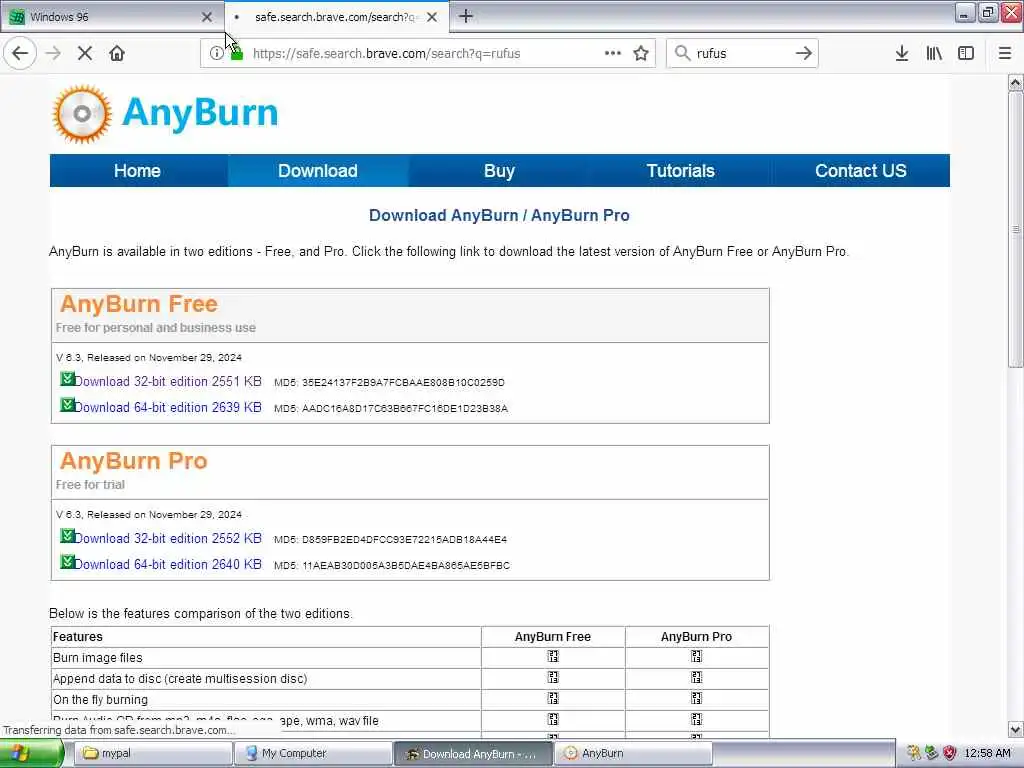The width and height of the screenshot is (1024, 768).
Task: Click the AnyBurn Pro column header
Action: coord(696,637)
